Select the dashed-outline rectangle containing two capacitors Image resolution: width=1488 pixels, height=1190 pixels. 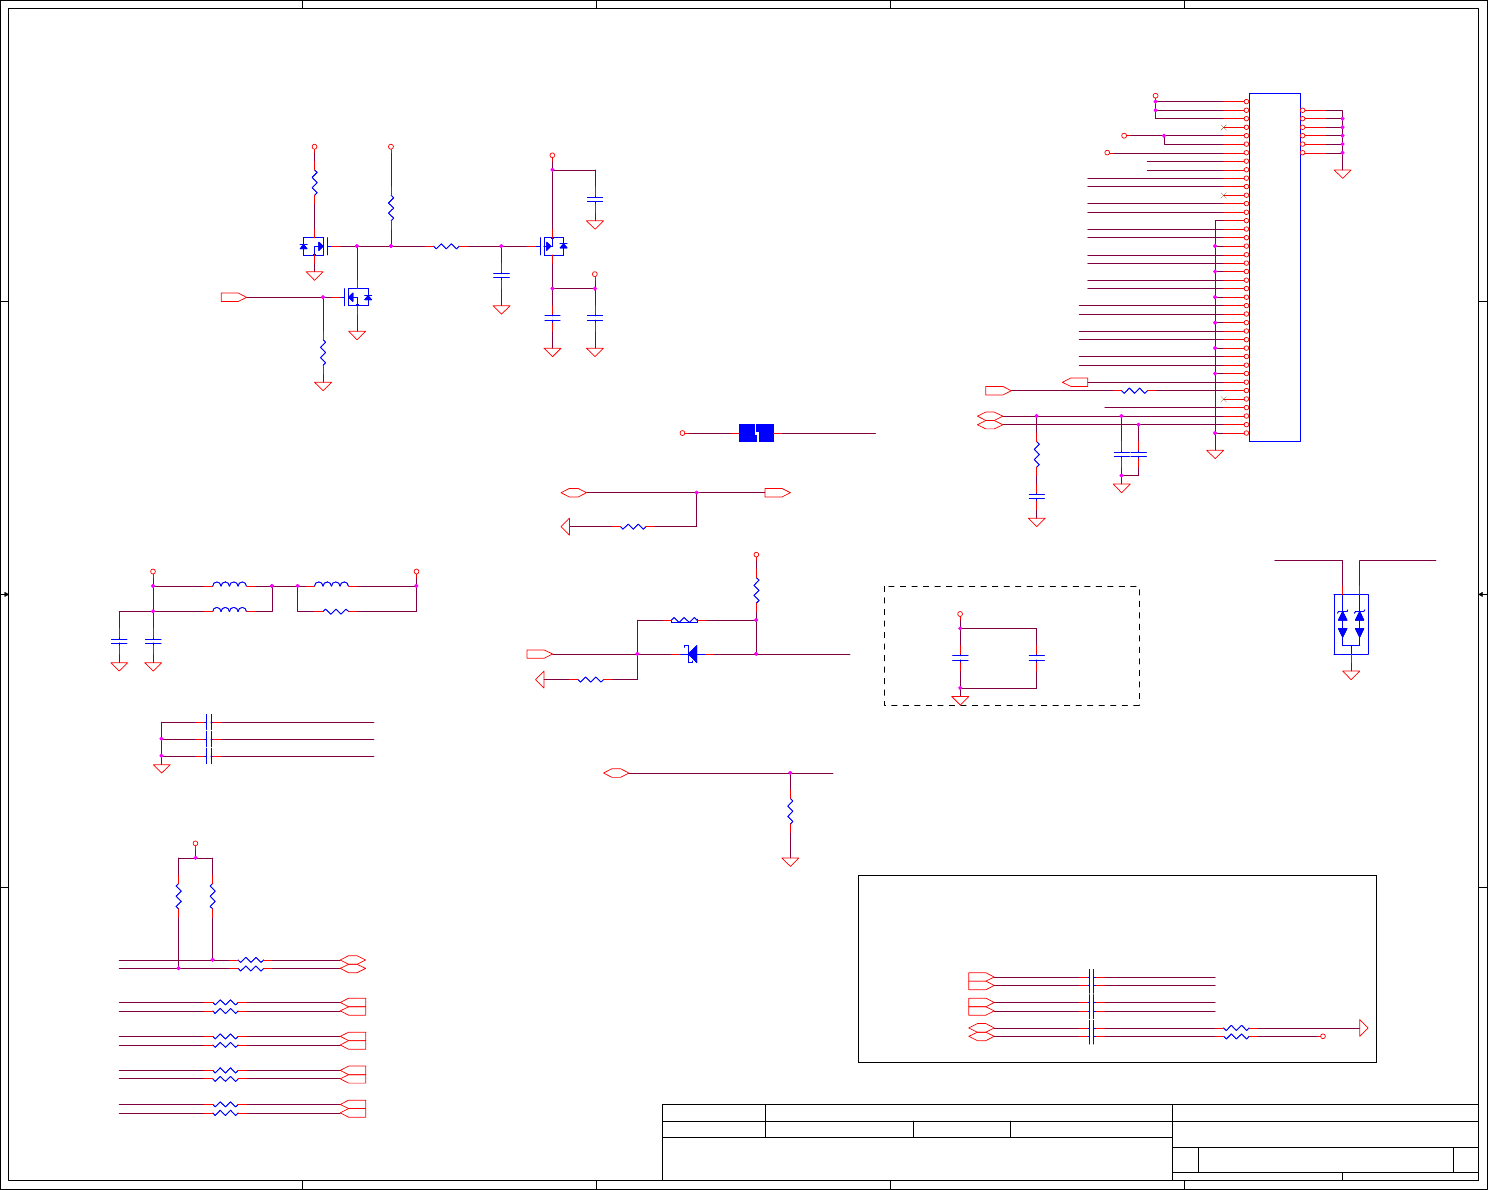1012,646
